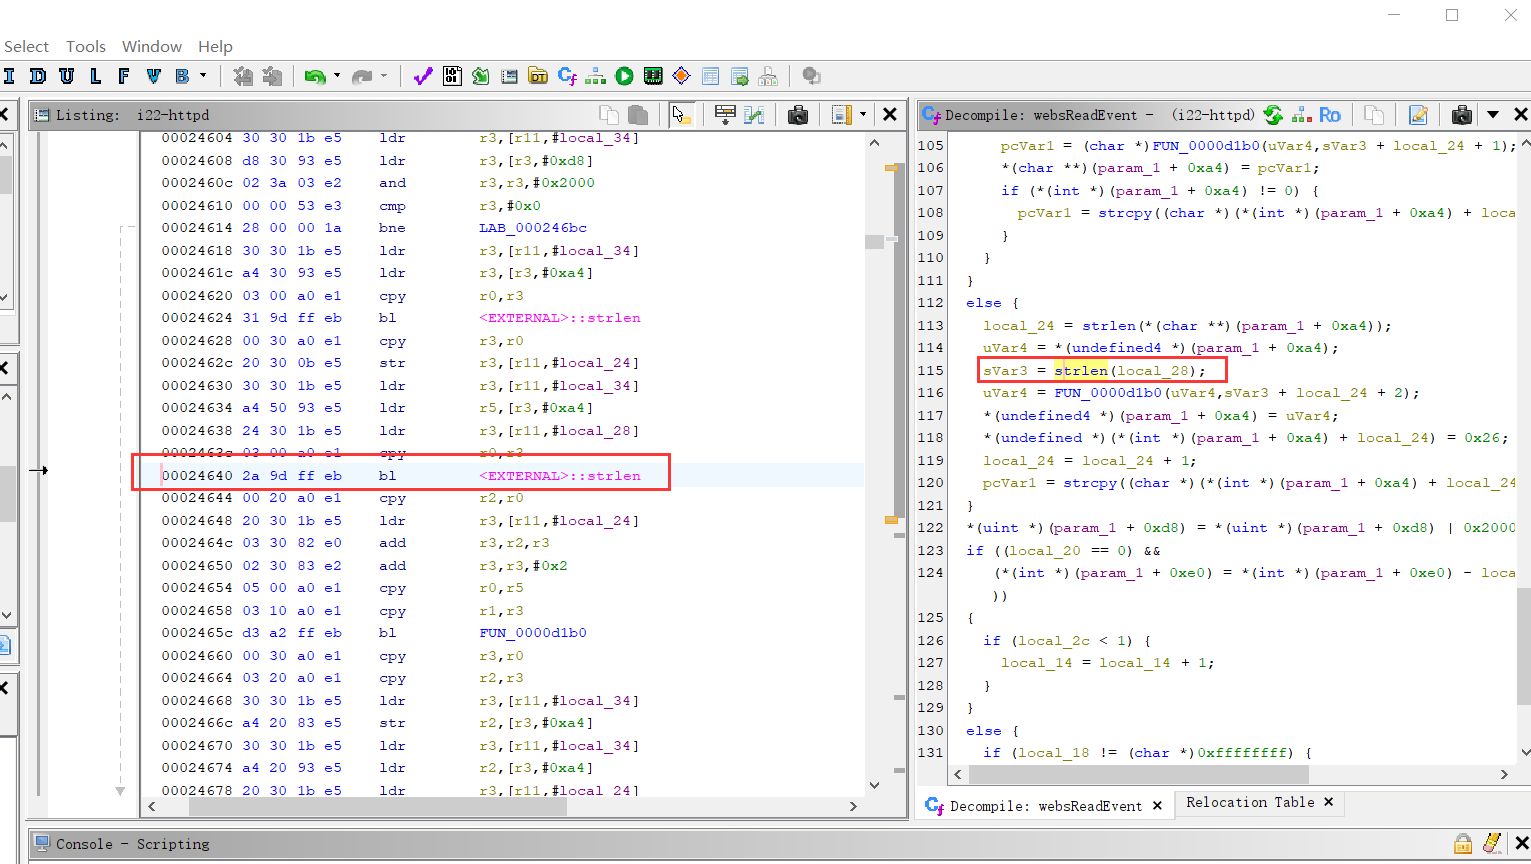1531x864 pixels.
Task: Close the Decompile panel with X
Action: click(x=1520, y=115)
